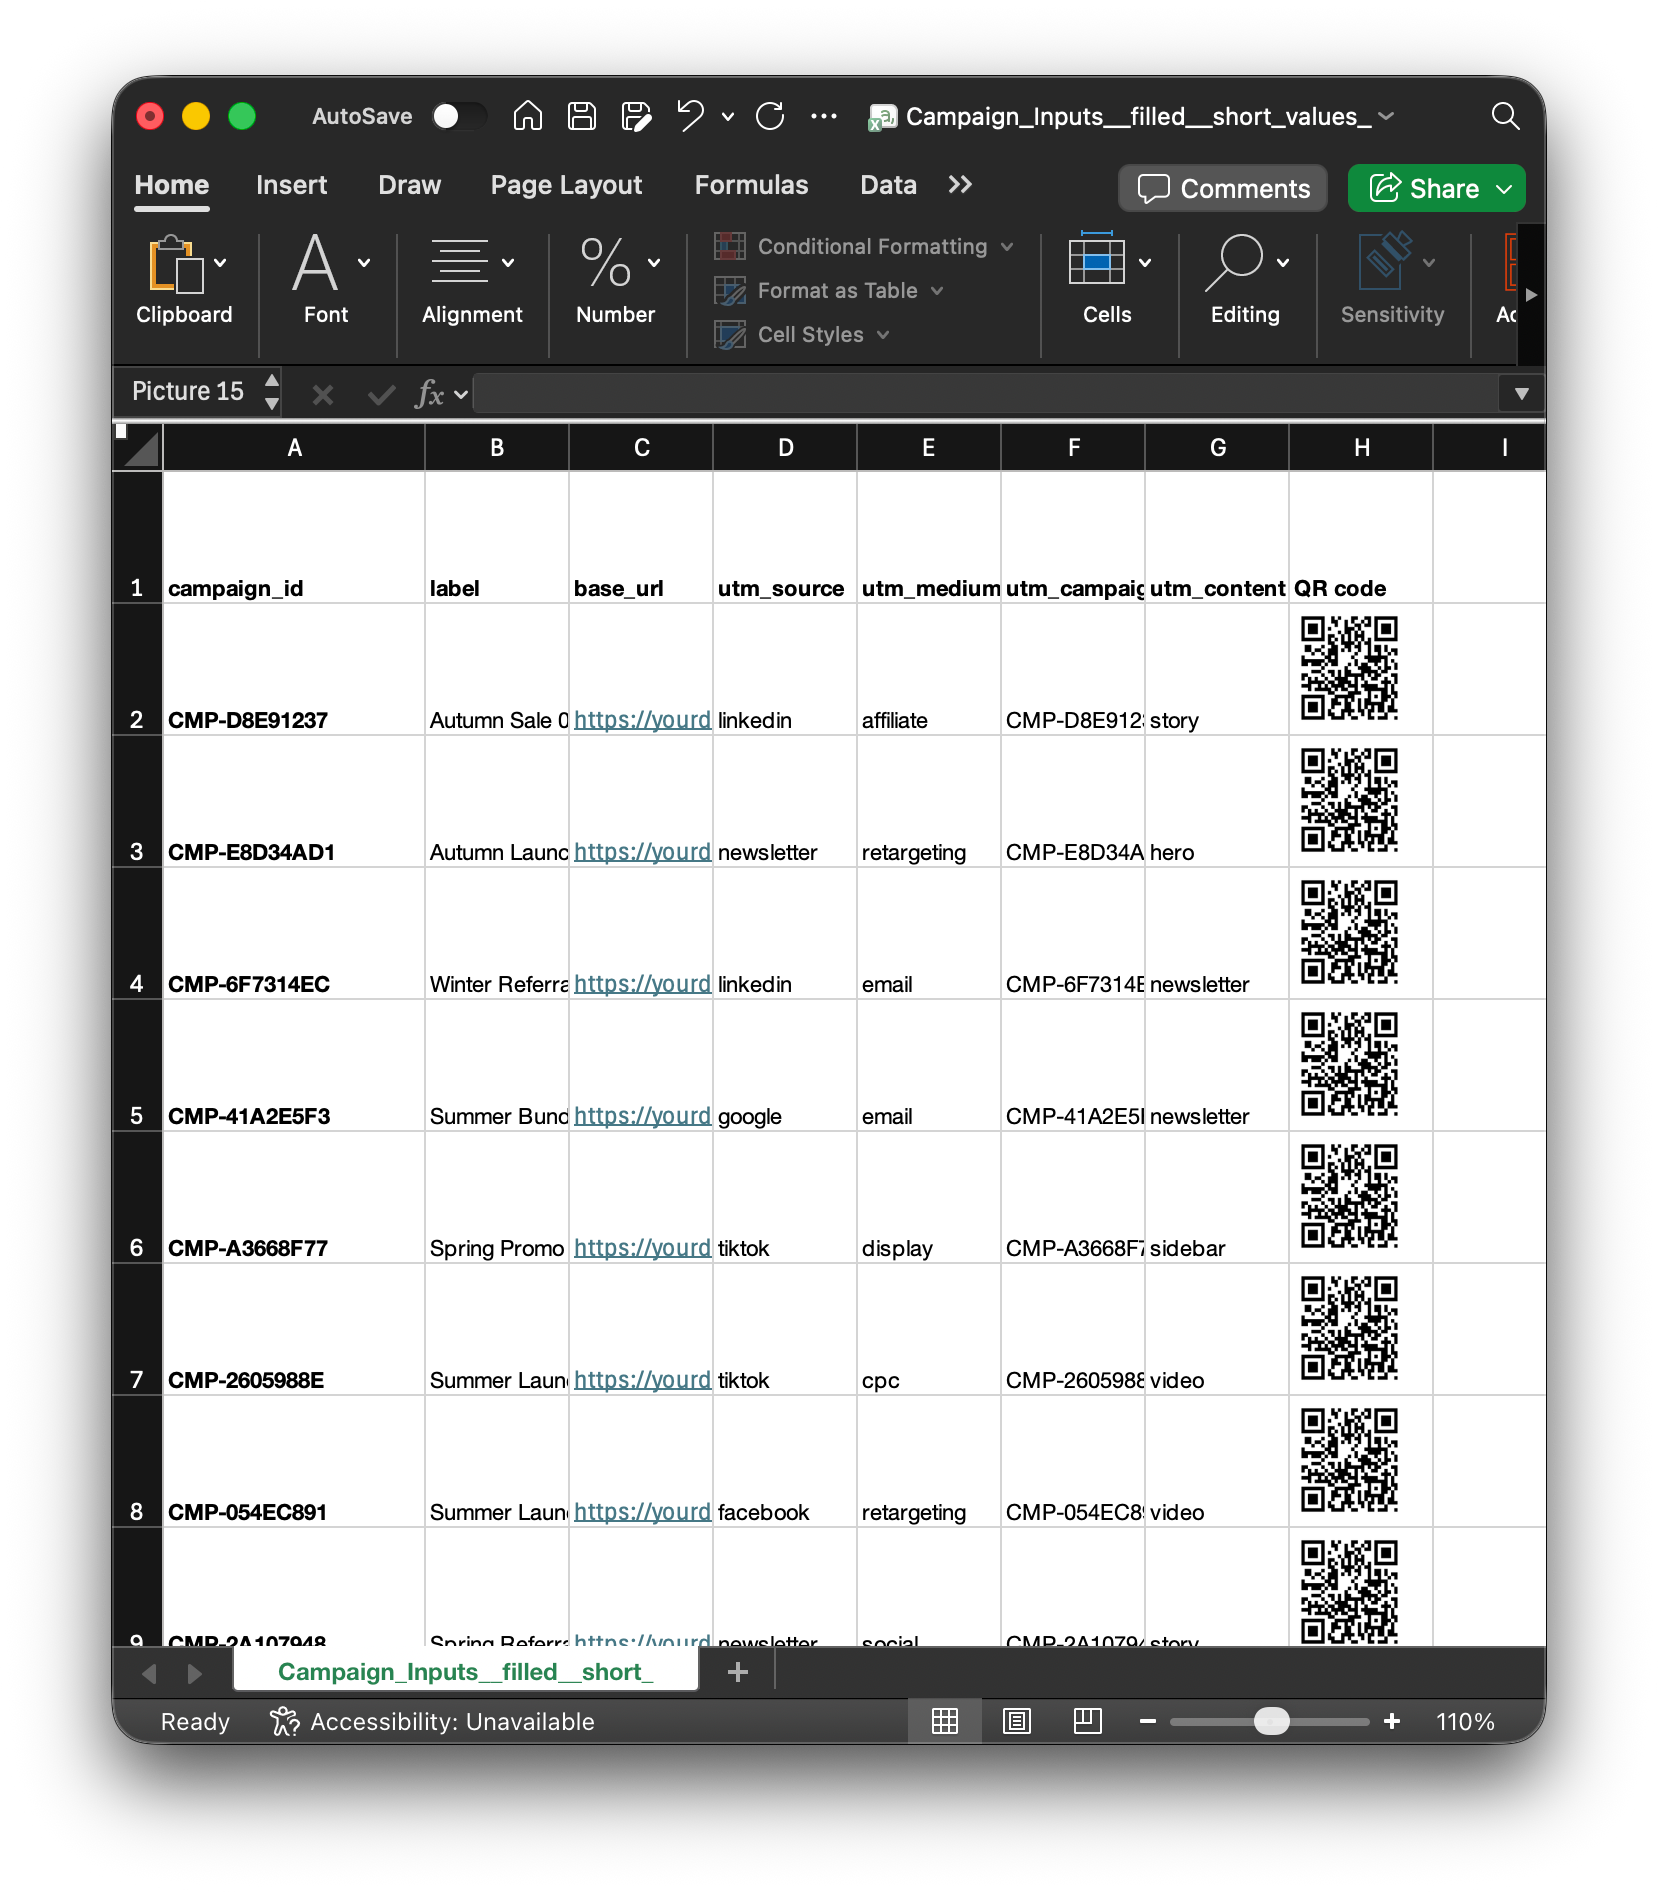Click the Comments button
1658x1892 pixels.
1223,189
